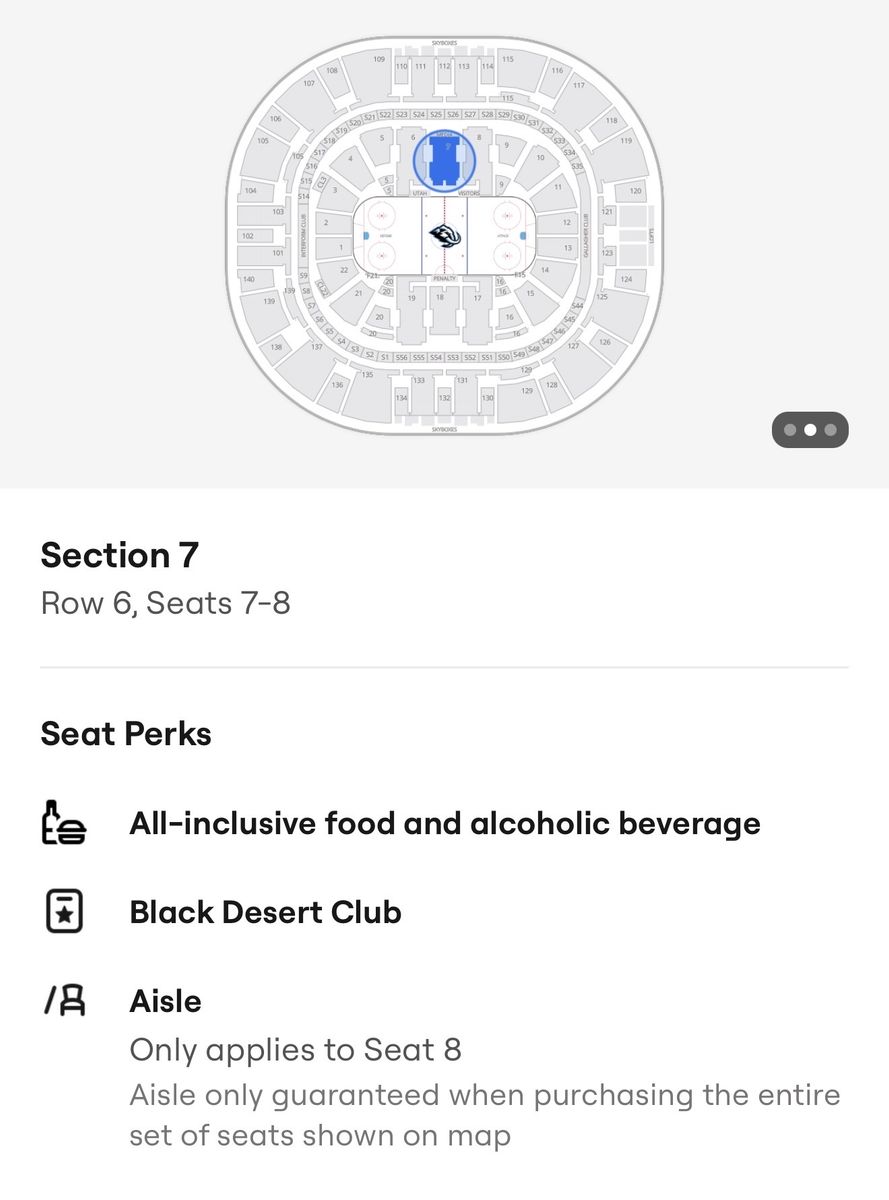The image size is (889, 1200).
Task: Tap the image pagination dots indicator
Action: click(x=810, y=430)
